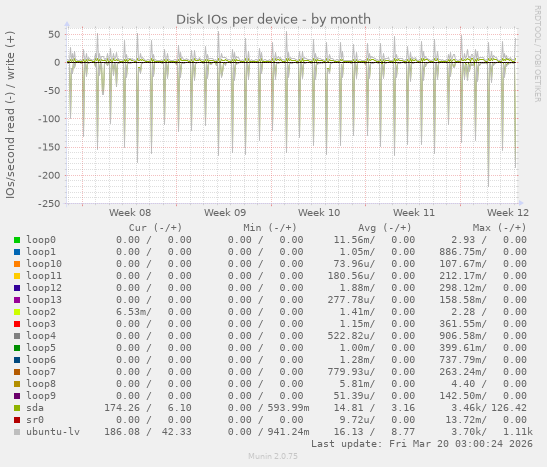Screen dimensions: 547x467
Task: Click the '-250' y-axis tick label
Action: click(49, 203)
